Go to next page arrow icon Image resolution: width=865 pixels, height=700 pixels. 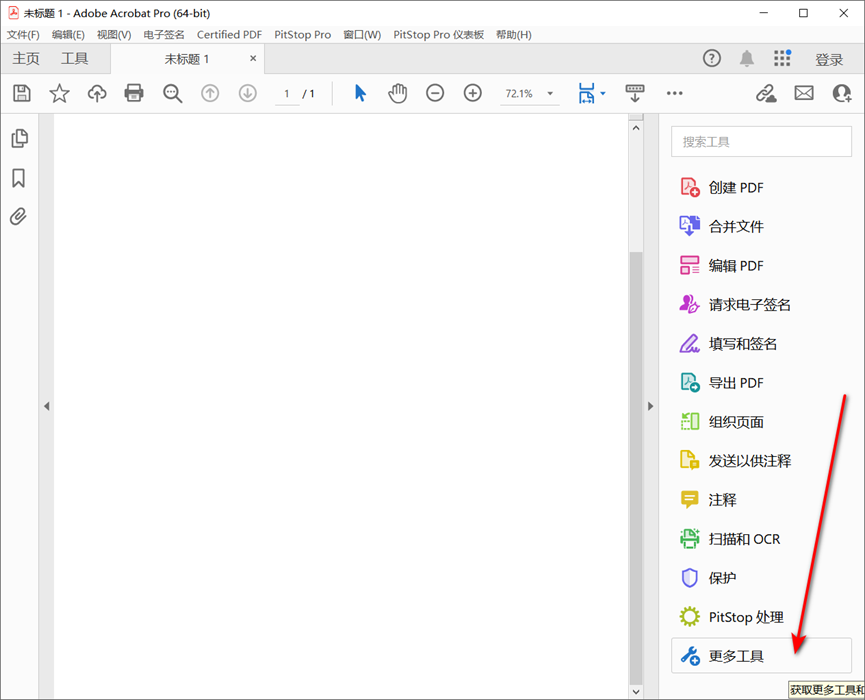pyautogui.click(x=248, y=93)
